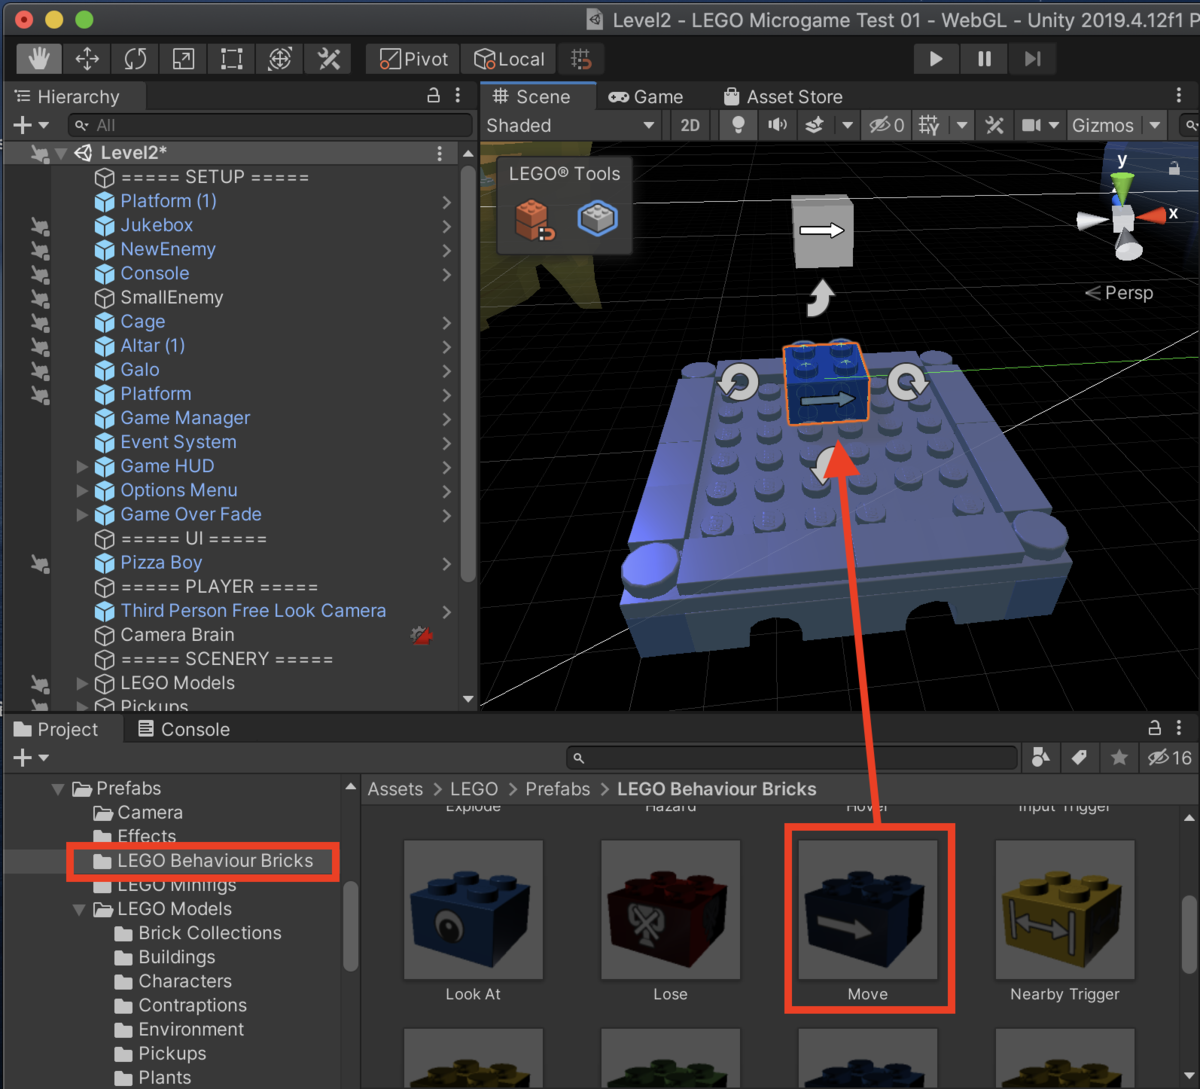Open the scene camera settings
1200x1089 pixels.
[x=1031, y=125]
